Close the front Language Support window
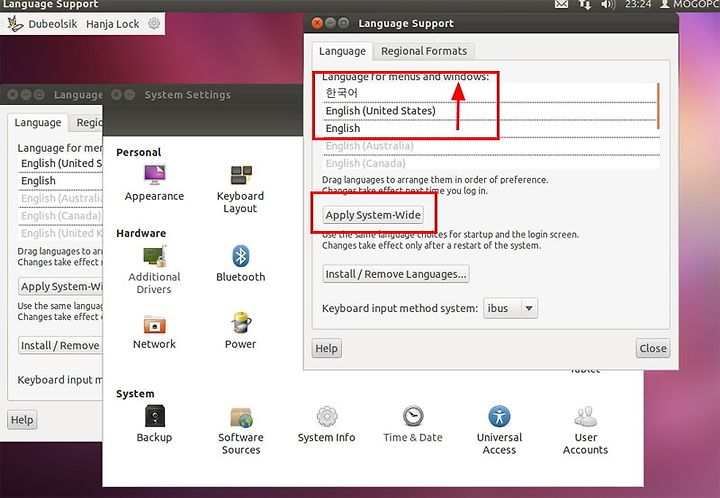This screenshot has height=498, width=720. tap(317, 23)
